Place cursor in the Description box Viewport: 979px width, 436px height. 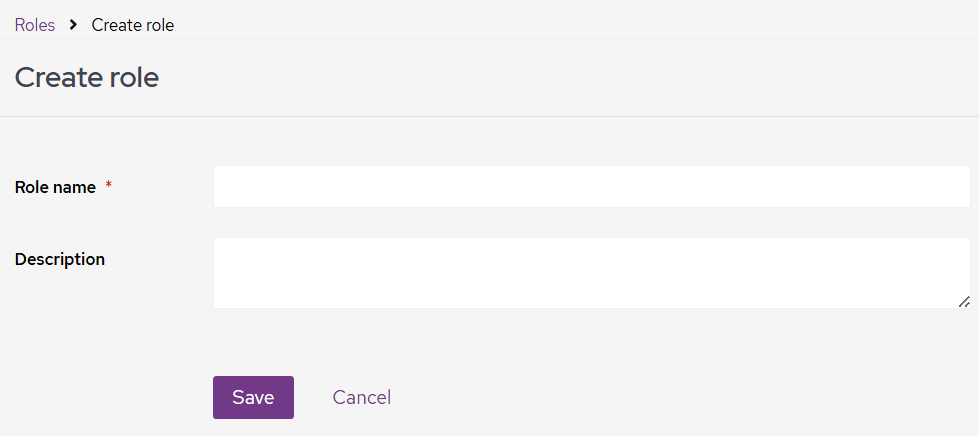click(x=591, y=272)
